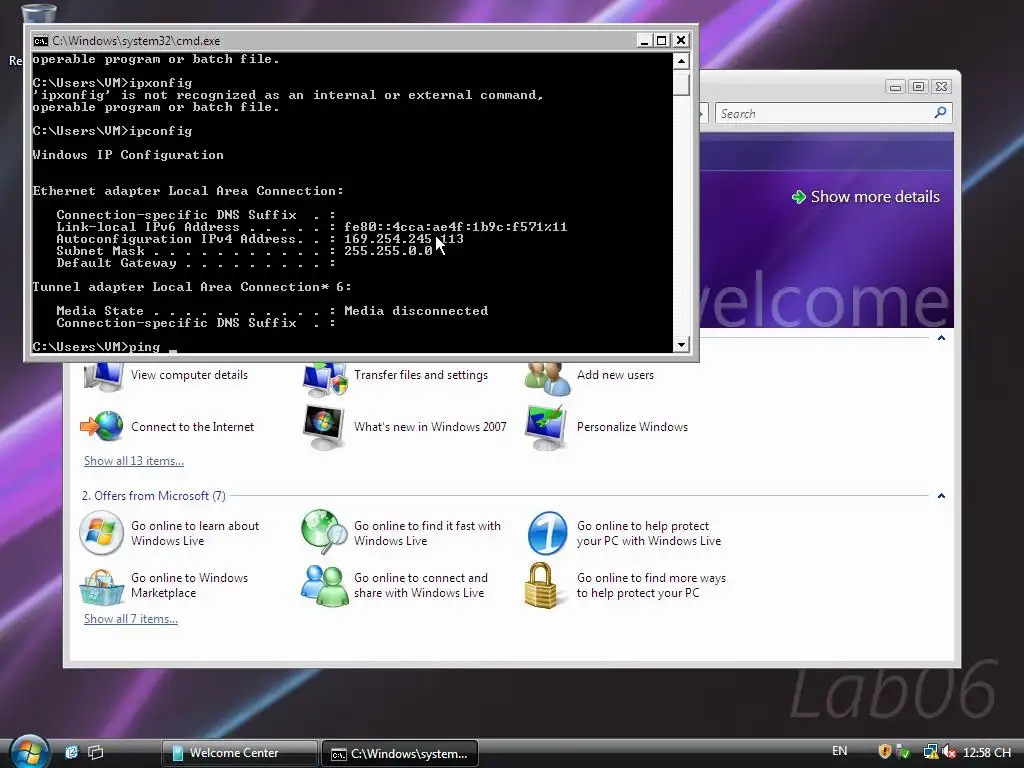Switch to Welcome Center taskbar button
This screenshot has width=1024, height=768.
[239, 753]
